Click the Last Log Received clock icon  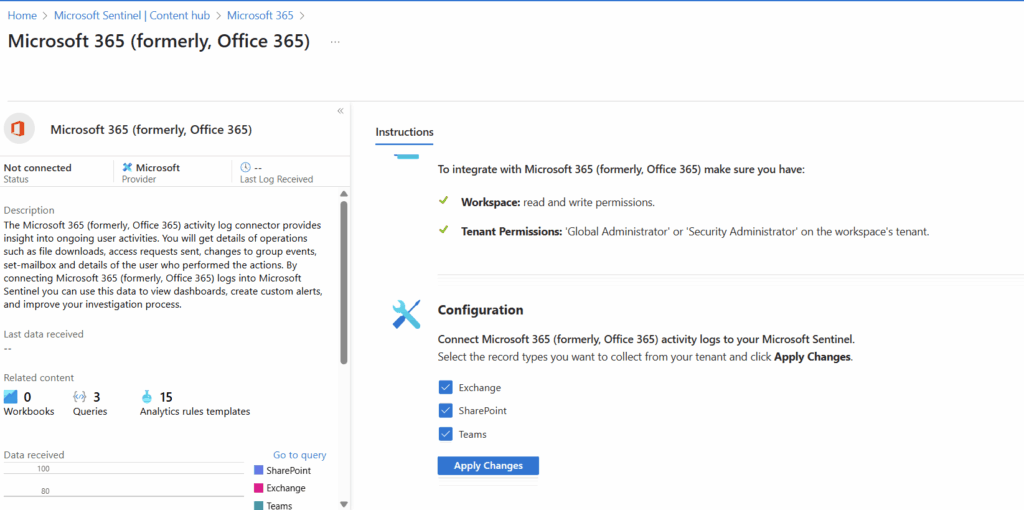tap(246, 167)
